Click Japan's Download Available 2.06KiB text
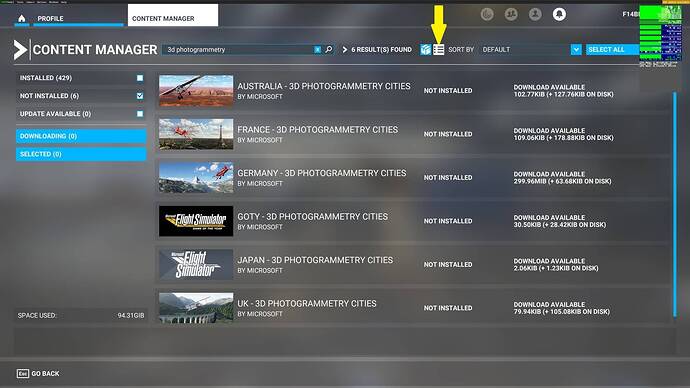The height and width of the screenshot is (388, 690). point(556,264)
